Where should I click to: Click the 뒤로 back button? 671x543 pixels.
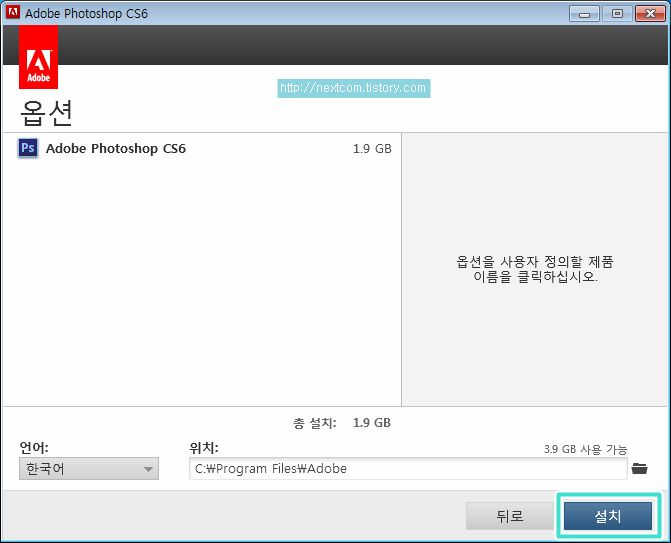point(510,516)
